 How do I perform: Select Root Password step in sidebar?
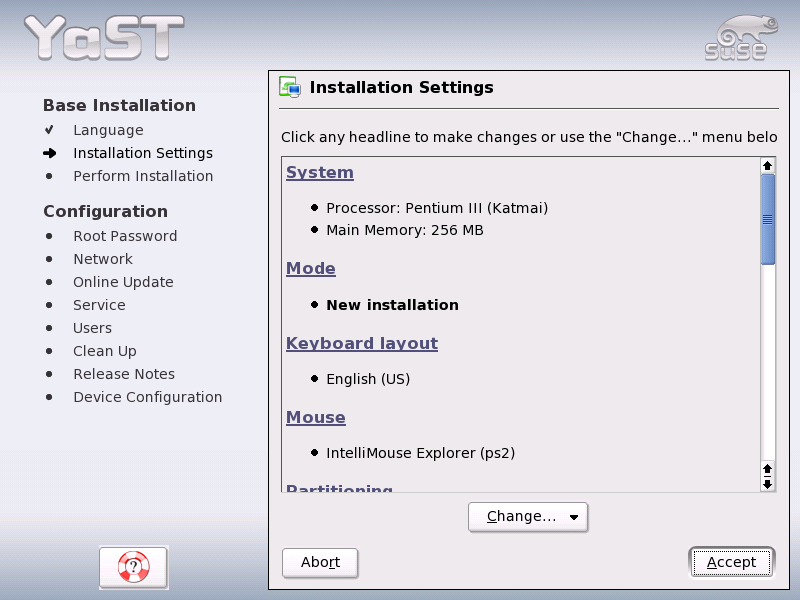125,236
